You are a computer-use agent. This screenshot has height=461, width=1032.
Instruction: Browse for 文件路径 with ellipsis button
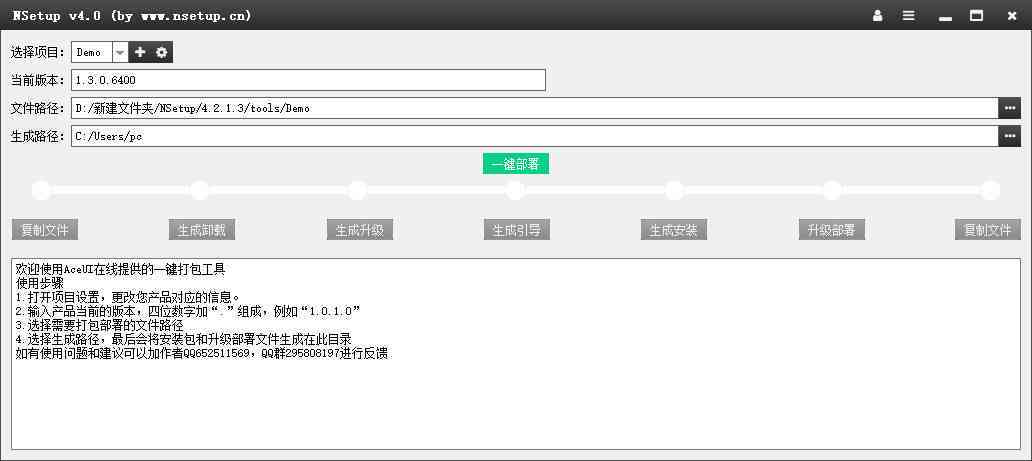click(x=1010, y=108)
